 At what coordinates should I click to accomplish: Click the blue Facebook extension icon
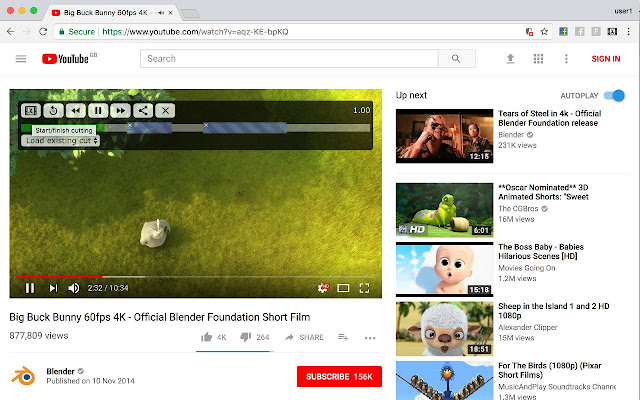[563, 31]
